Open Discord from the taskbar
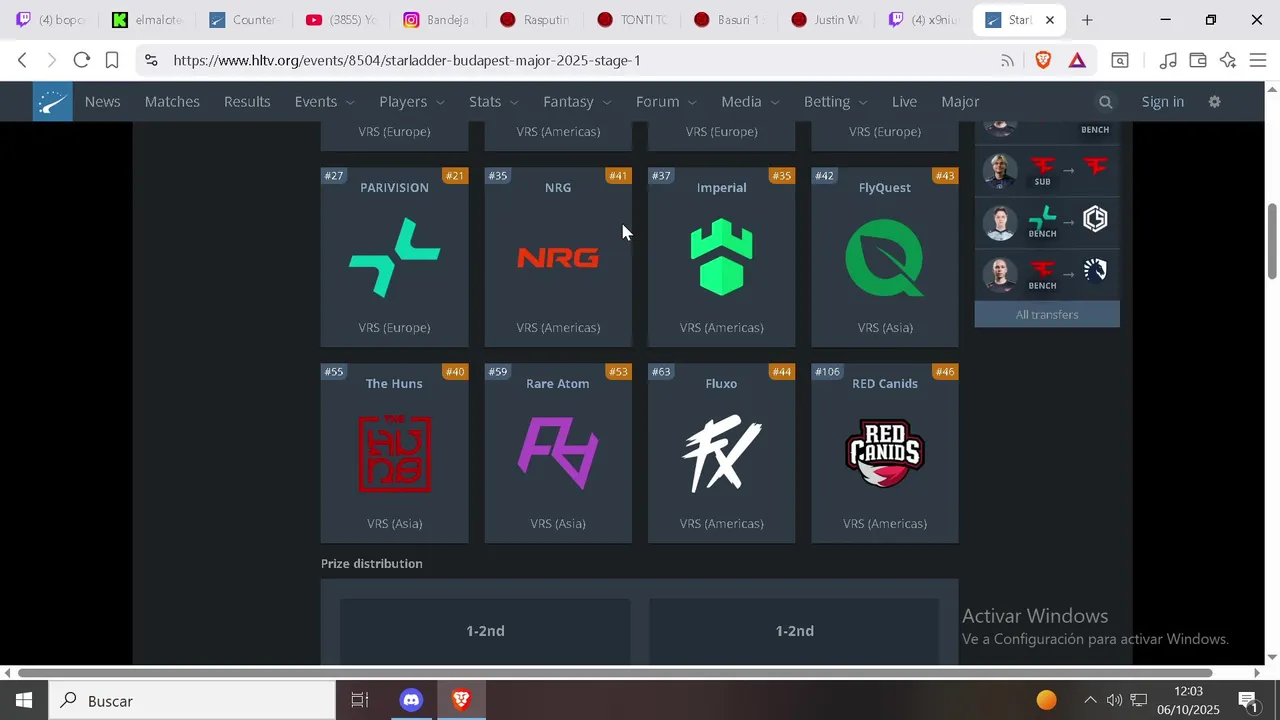Image resolution: width=1280 pixels, height=720 pixels. pos(411,700)
